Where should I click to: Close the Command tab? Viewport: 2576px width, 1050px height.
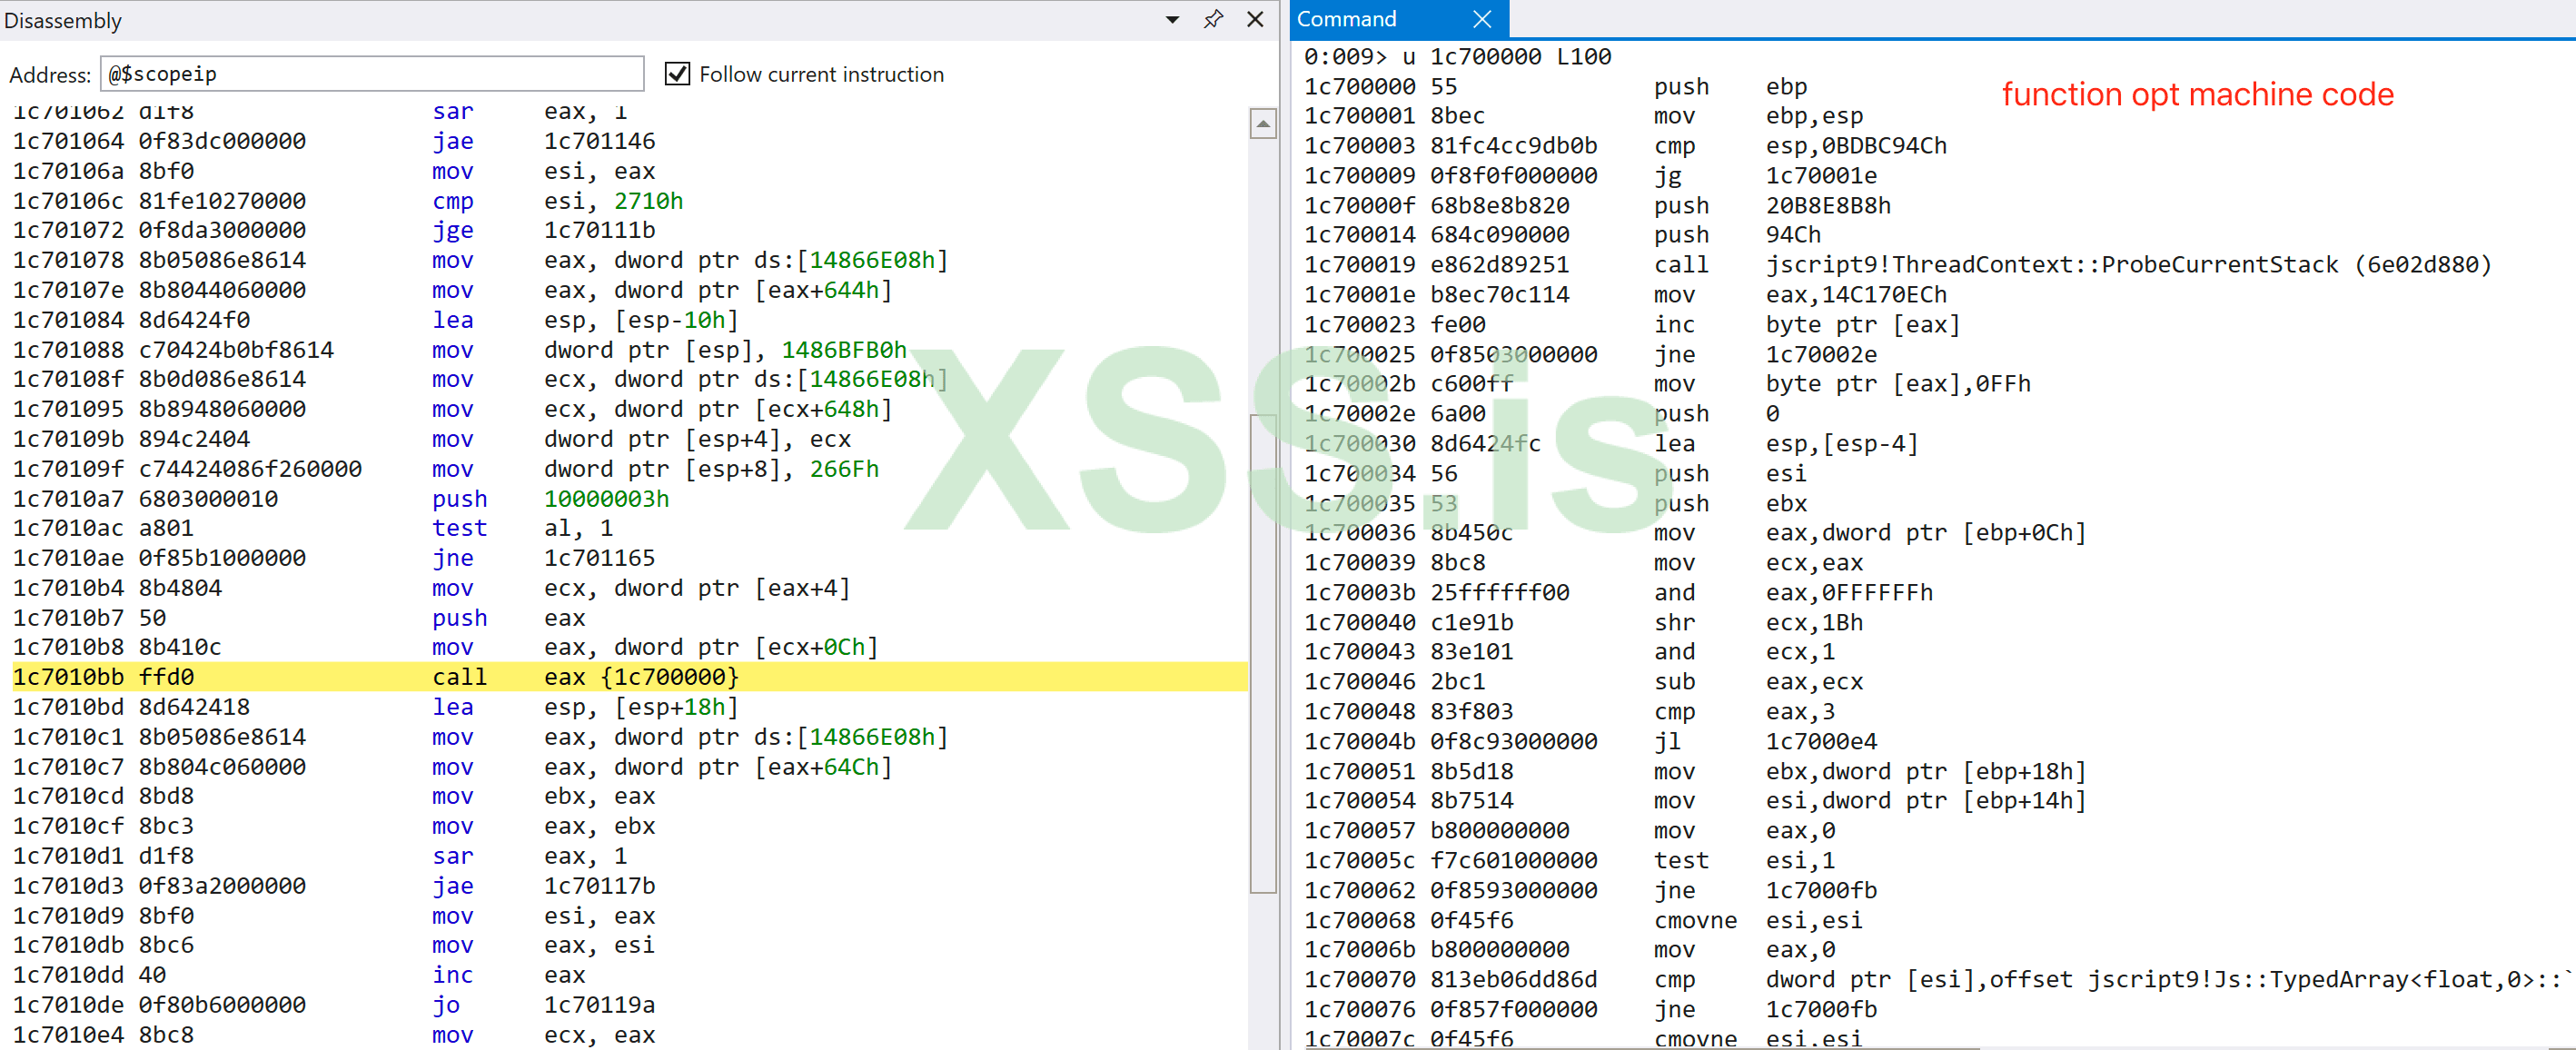(x=1482, y=19)
